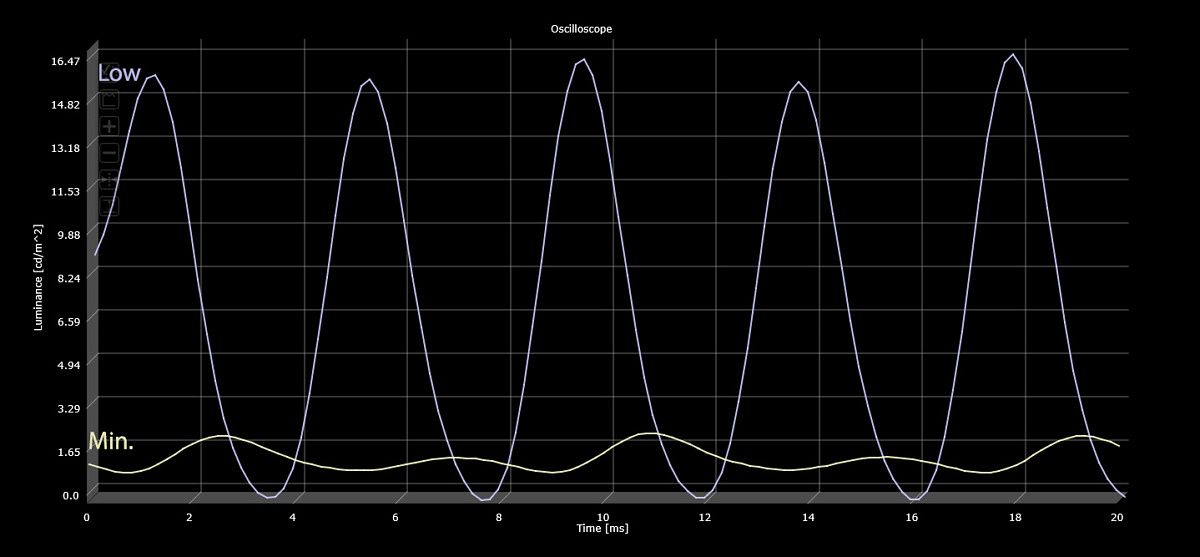Viewport: 1200px width, 557px height.
Task: Click the 18 tick on the time axis
Action: (1015, 517)
